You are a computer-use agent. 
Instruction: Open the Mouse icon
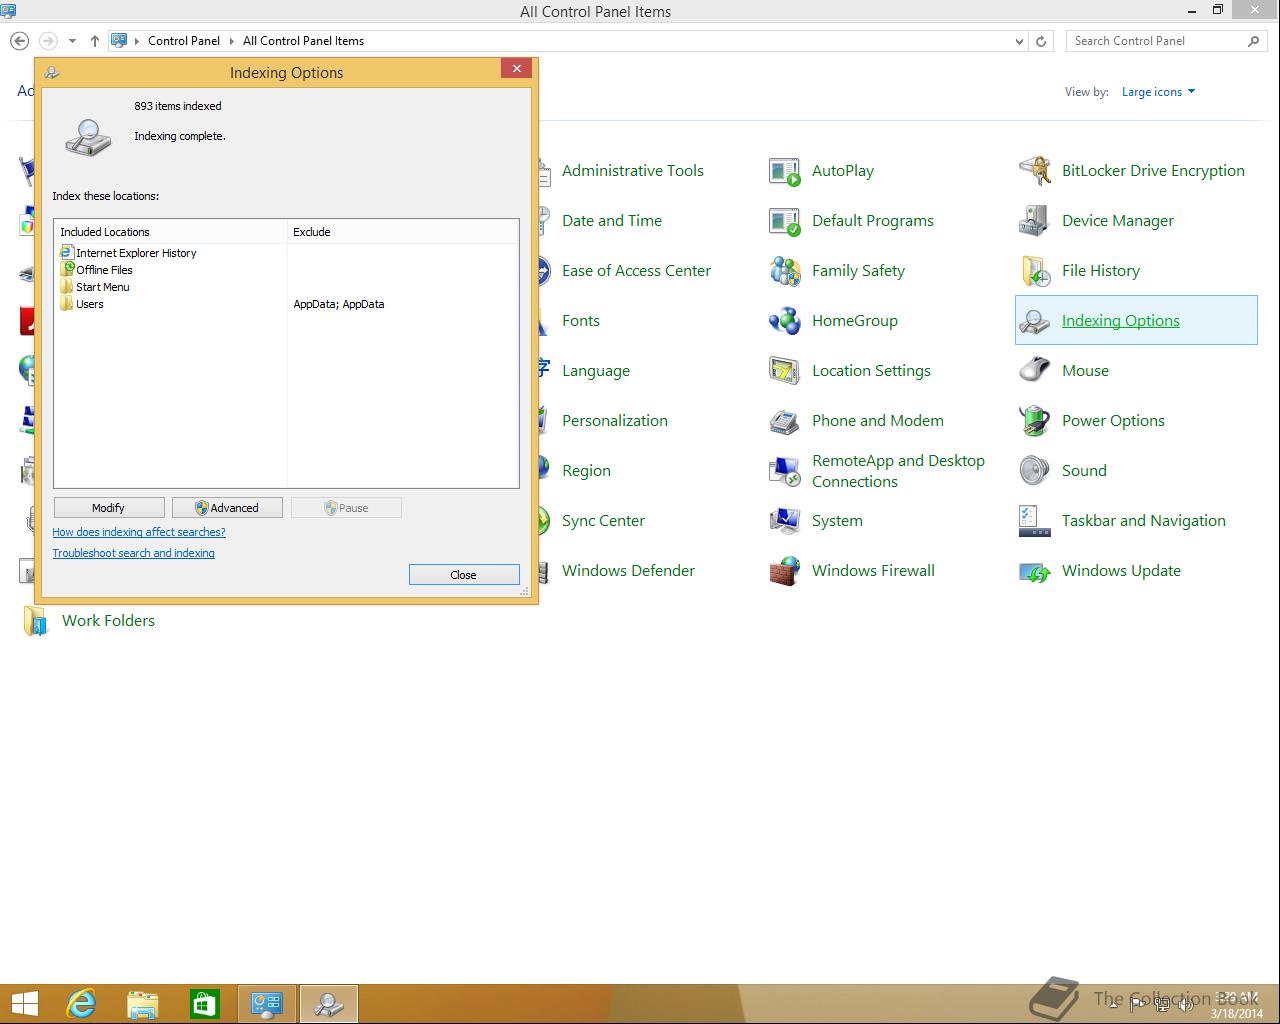click(x=1035, y=371)
